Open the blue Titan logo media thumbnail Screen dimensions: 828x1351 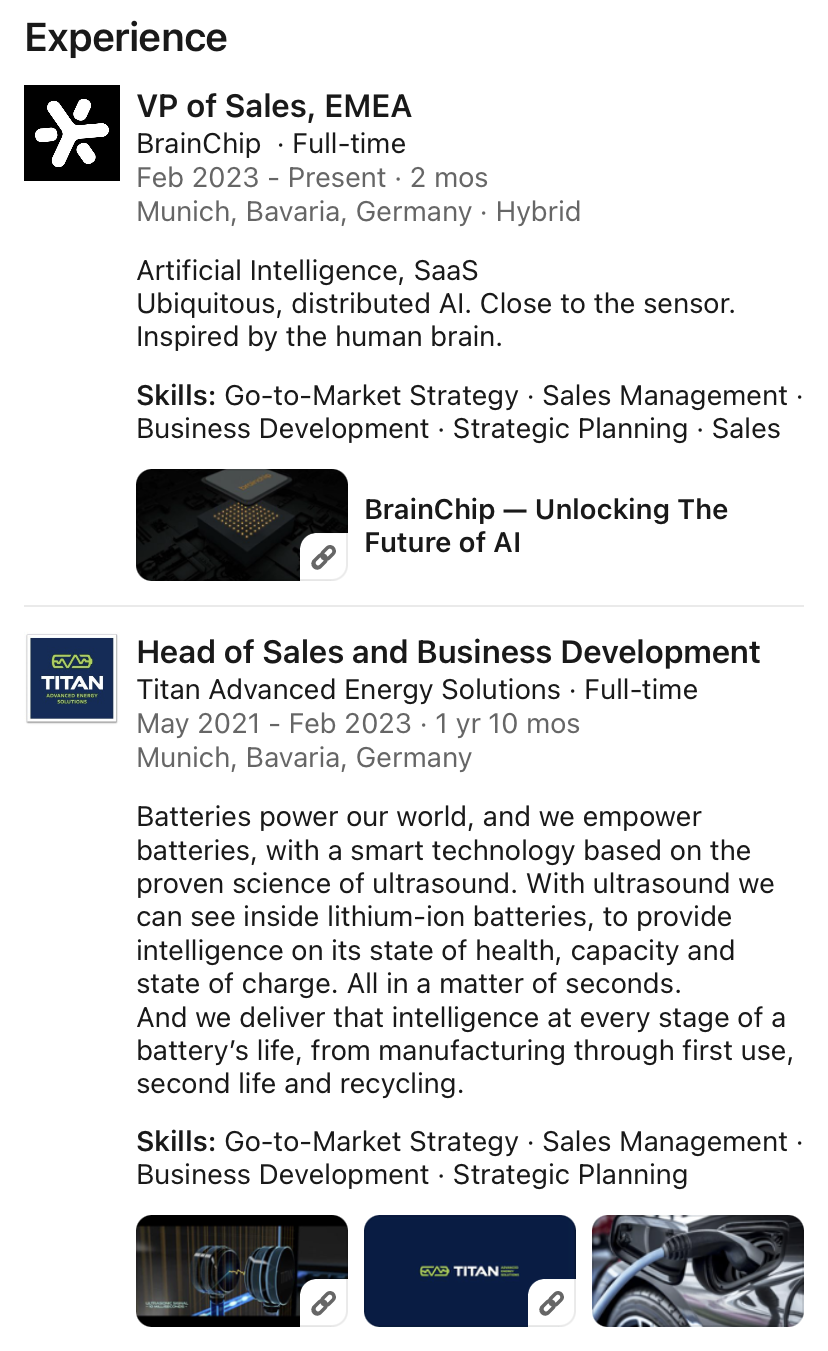[x=469, y=1270]
